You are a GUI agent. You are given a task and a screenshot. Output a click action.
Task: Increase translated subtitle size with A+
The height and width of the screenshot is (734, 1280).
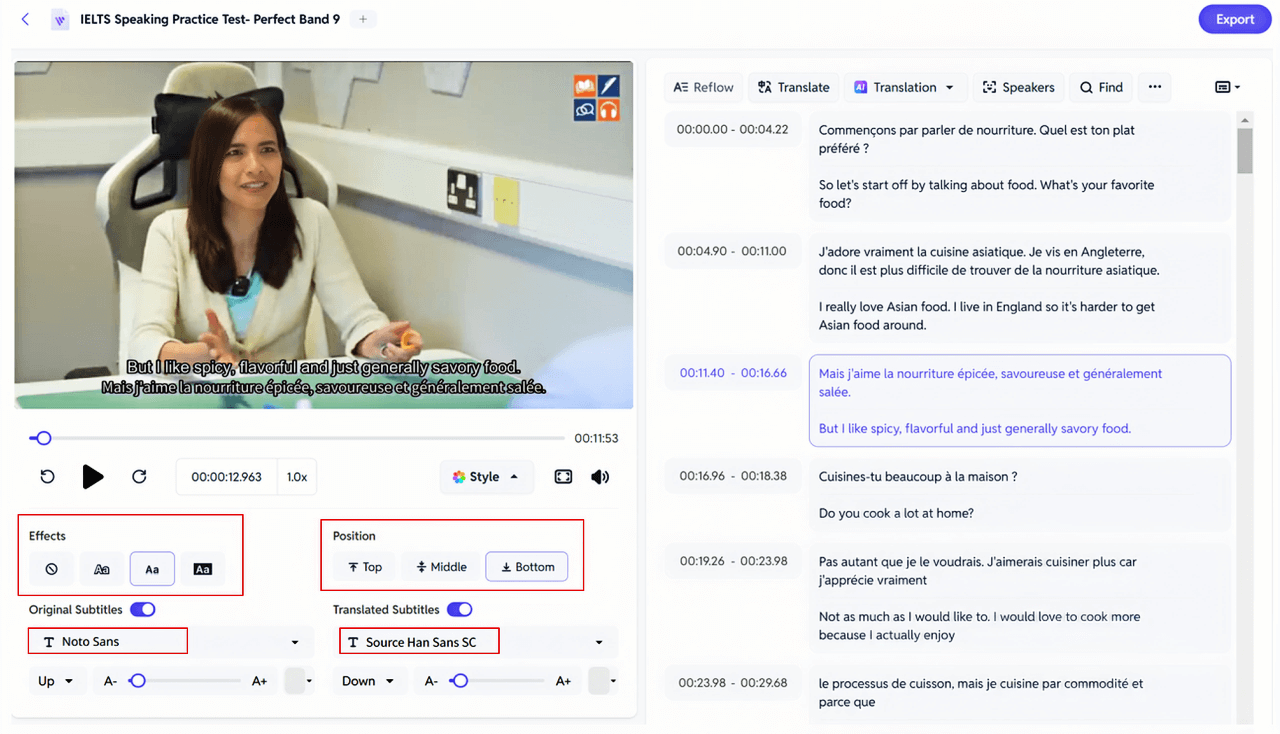[563, 681]
